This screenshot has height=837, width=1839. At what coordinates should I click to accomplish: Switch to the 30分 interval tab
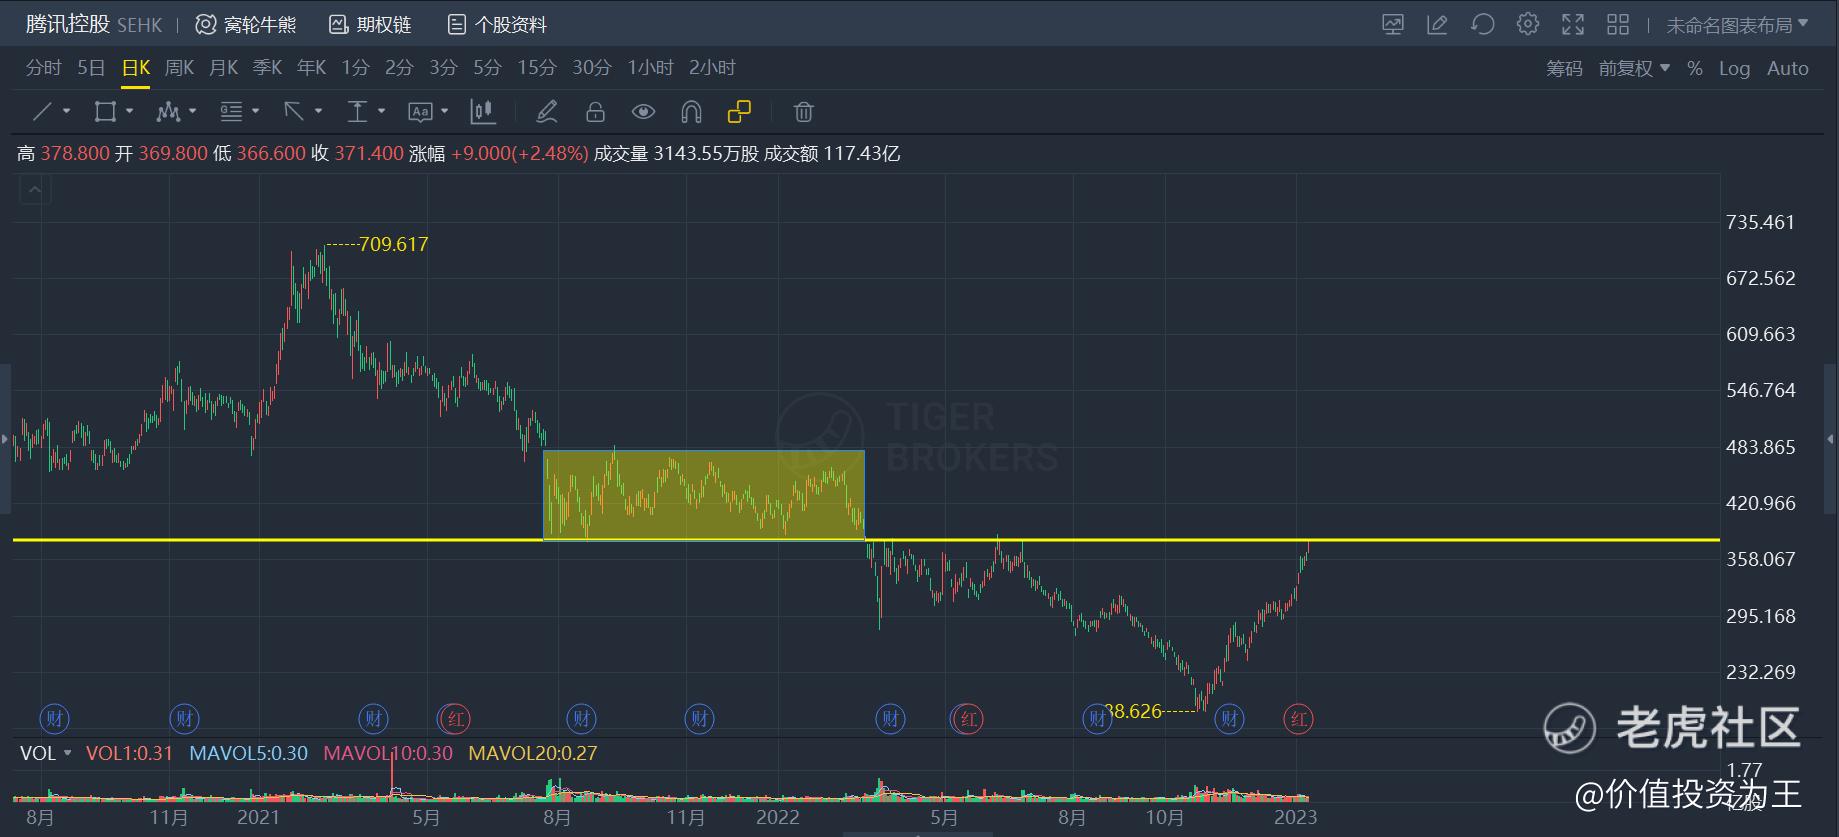[591, 68]
